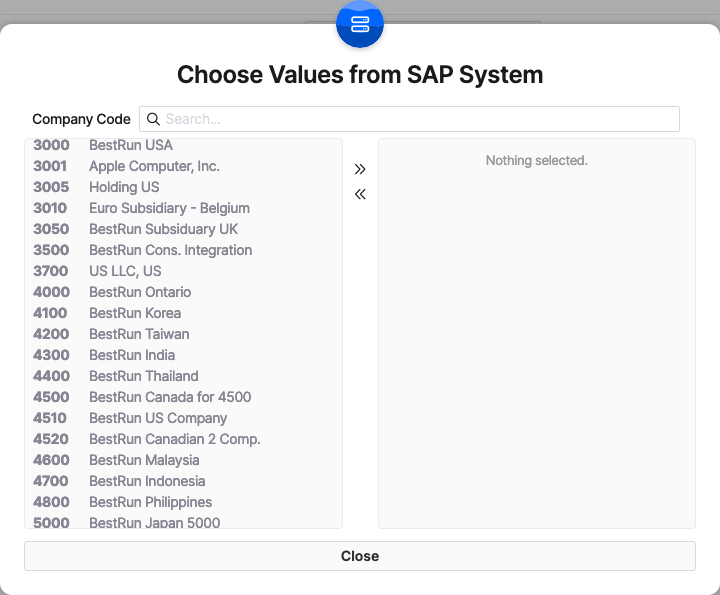Select 4500 BestRun Canada for 4500

tap(183, 397)
